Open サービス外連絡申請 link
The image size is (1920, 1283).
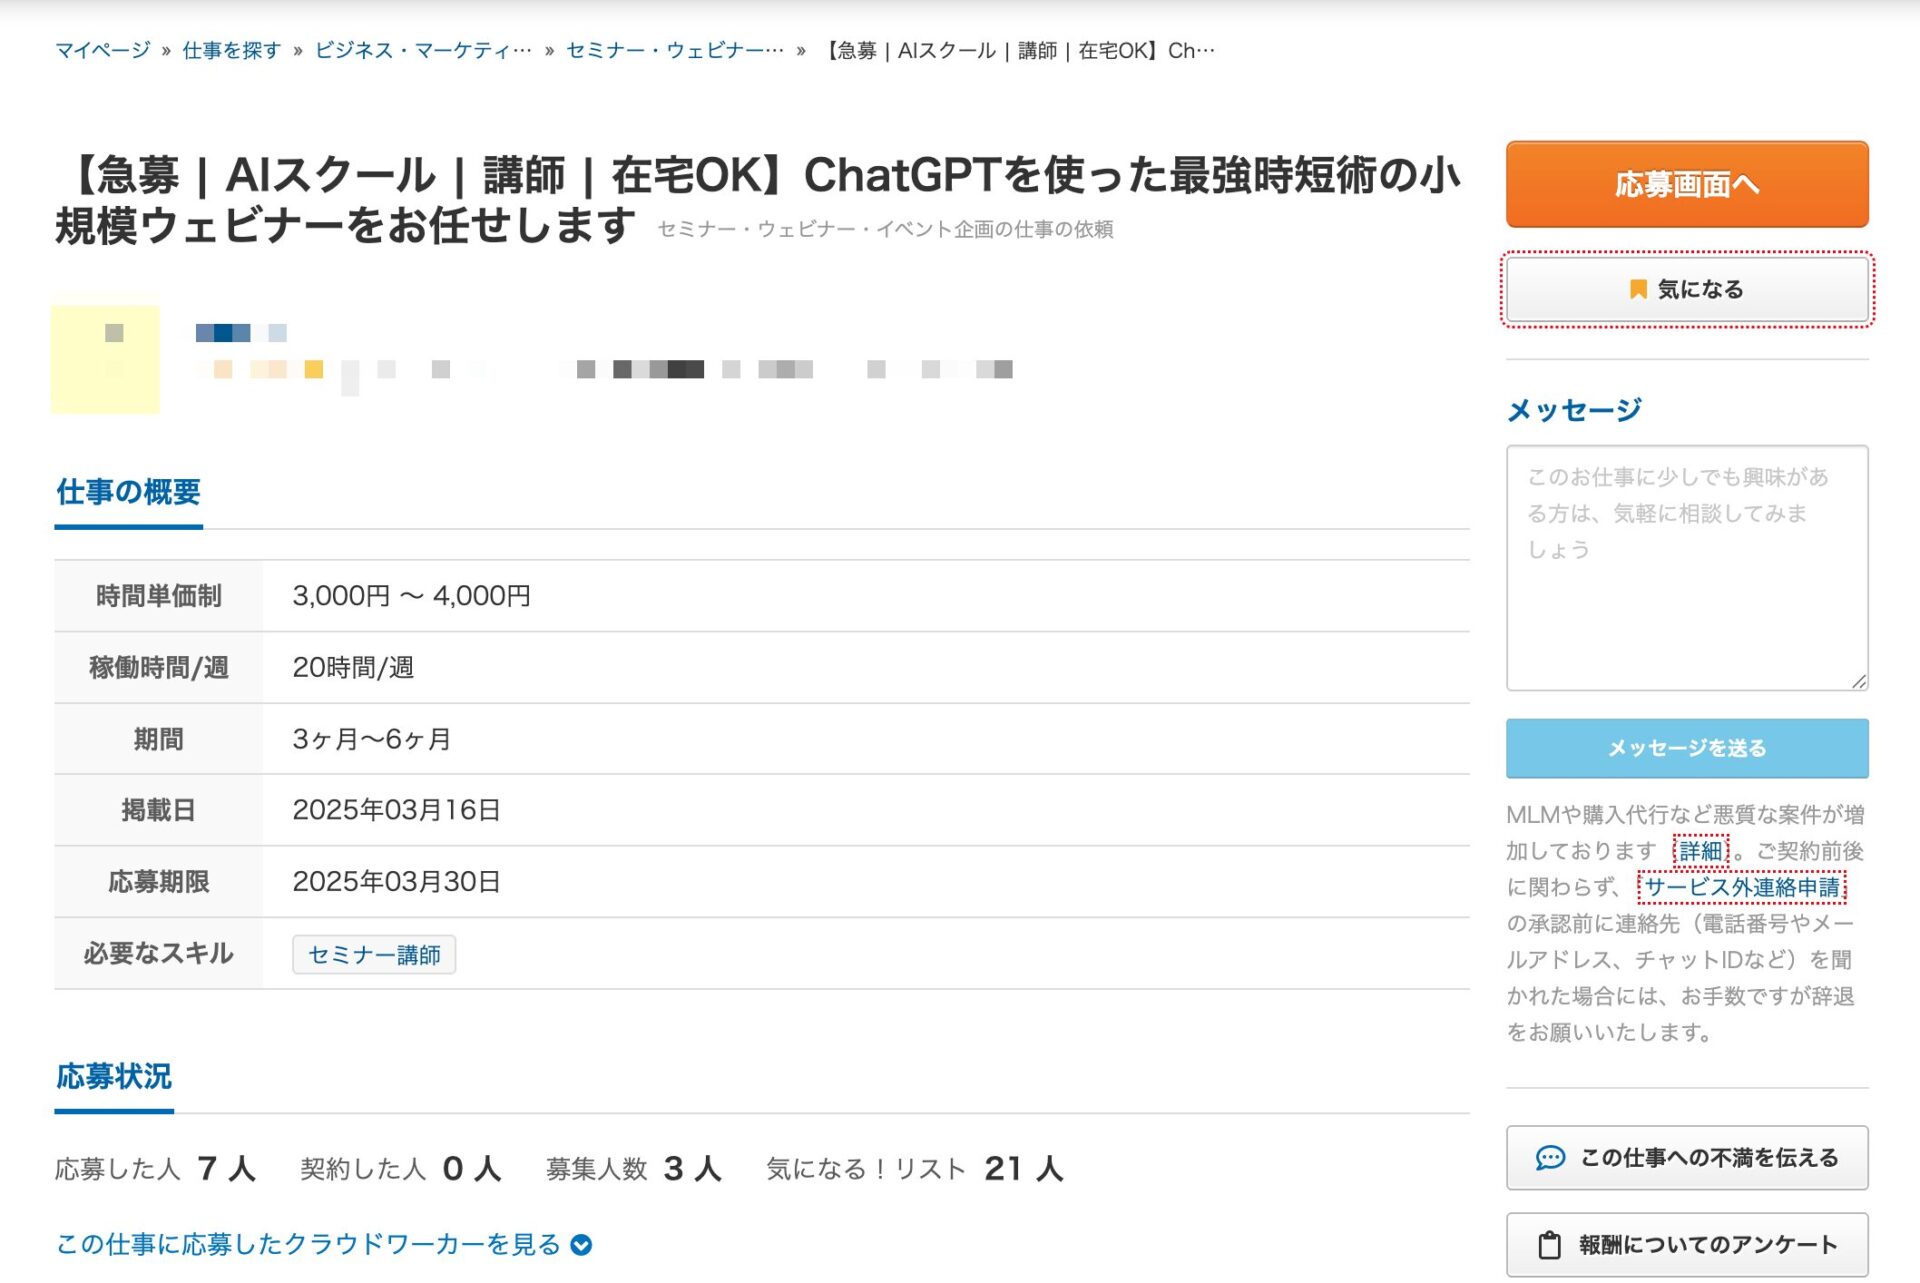click(x=1741, y=887)
